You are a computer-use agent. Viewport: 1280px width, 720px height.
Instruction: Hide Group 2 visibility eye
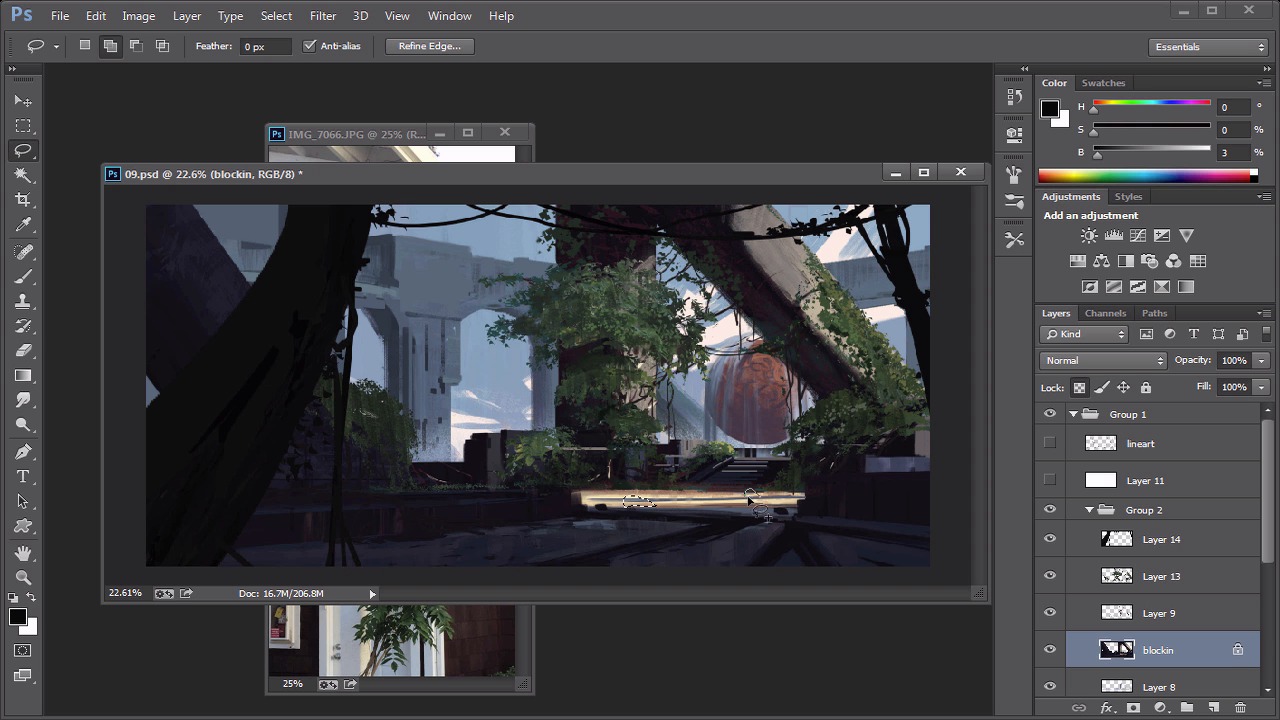click(1050, 510)
